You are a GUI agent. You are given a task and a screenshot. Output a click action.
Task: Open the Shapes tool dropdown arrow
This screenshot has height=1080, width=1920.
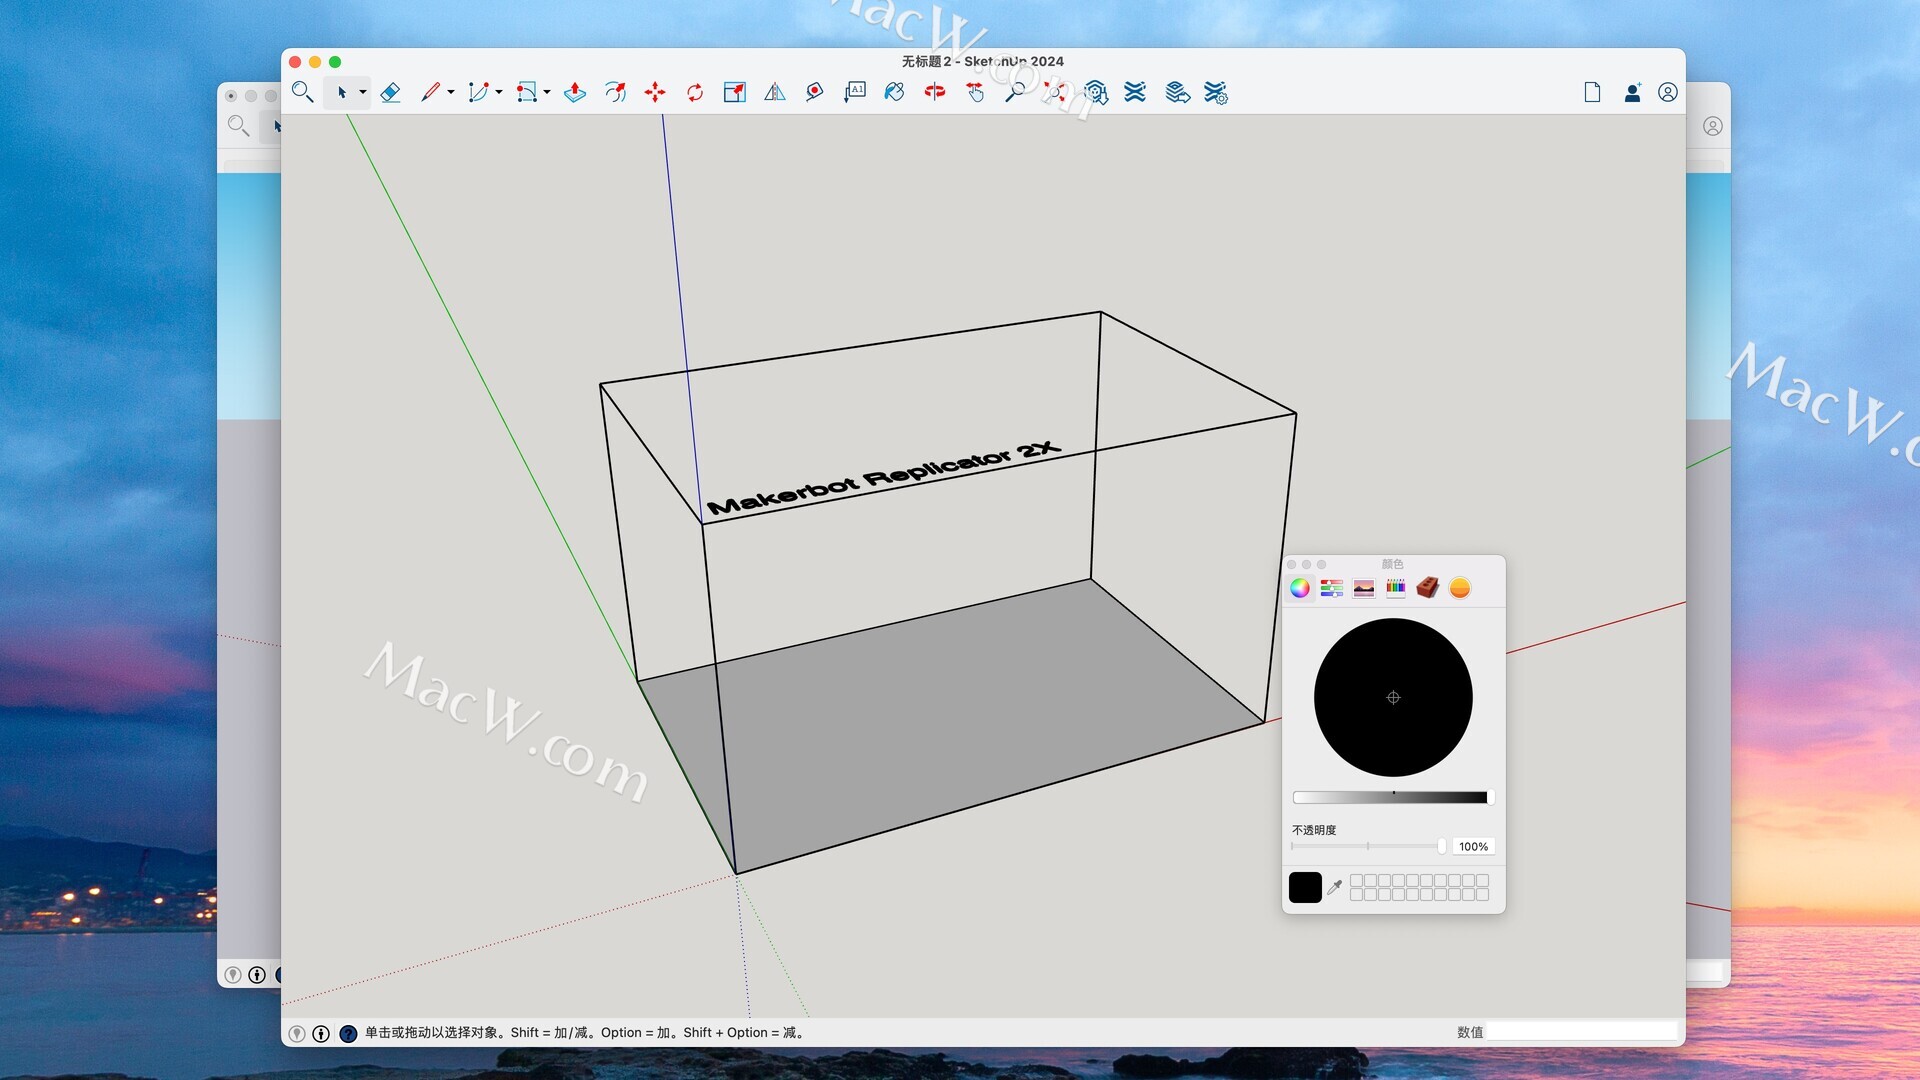(547, 92)
